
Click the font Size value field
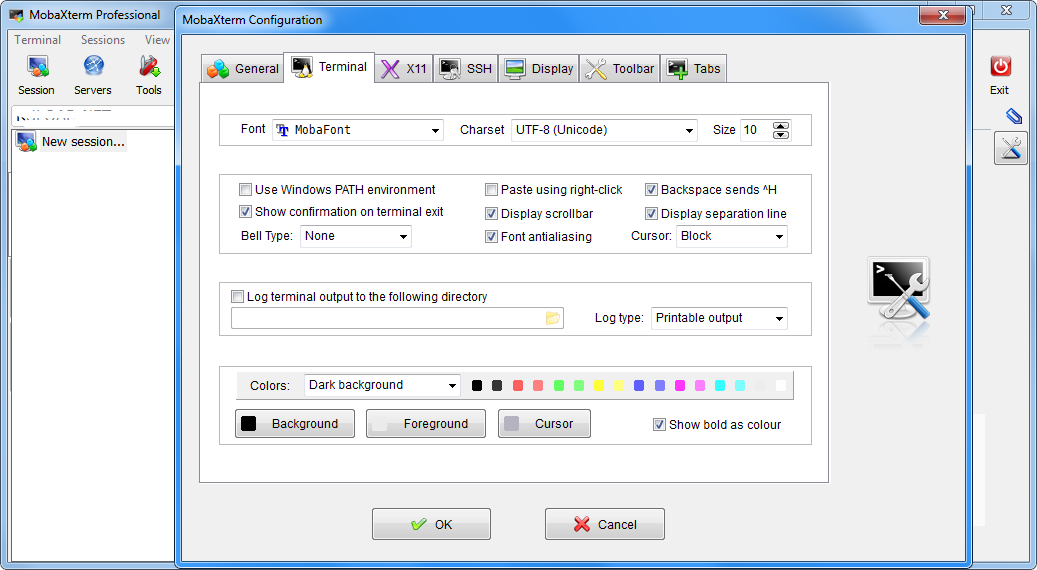tap(756, 130)
